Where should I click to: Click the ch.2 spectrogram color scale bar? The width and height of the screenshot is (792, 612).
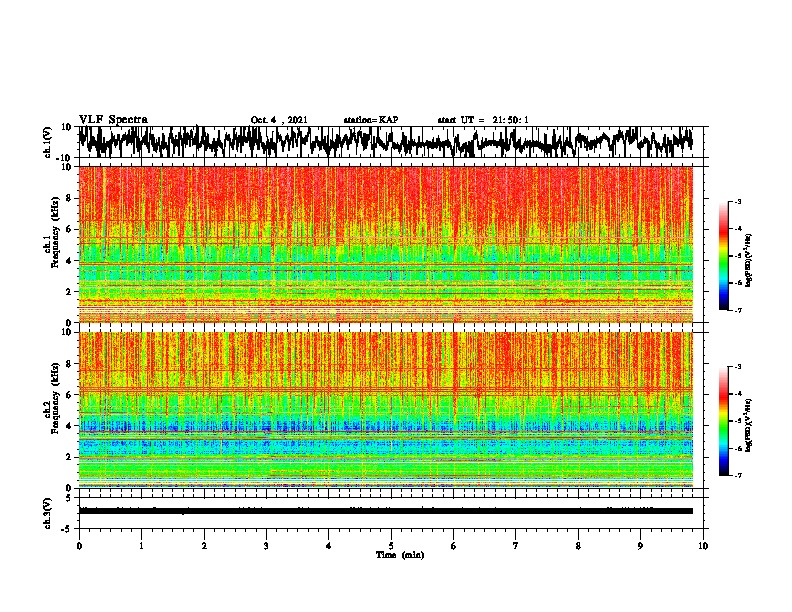click(723, 421)
